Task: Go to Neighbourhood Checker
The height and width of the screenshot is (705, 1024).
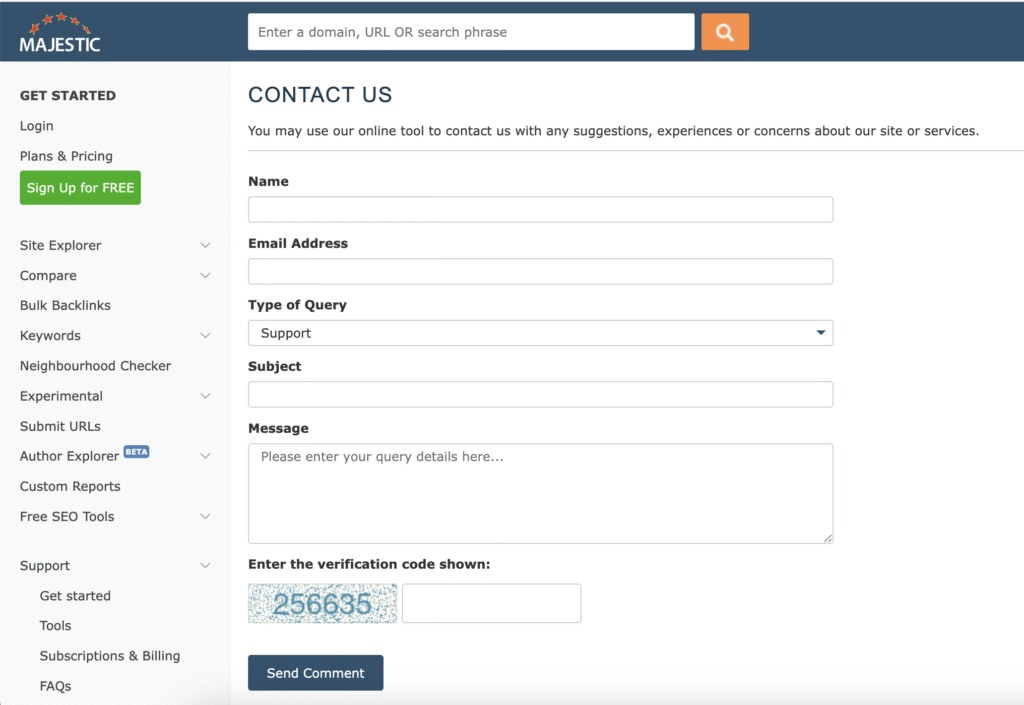Action: coord(95,366)
